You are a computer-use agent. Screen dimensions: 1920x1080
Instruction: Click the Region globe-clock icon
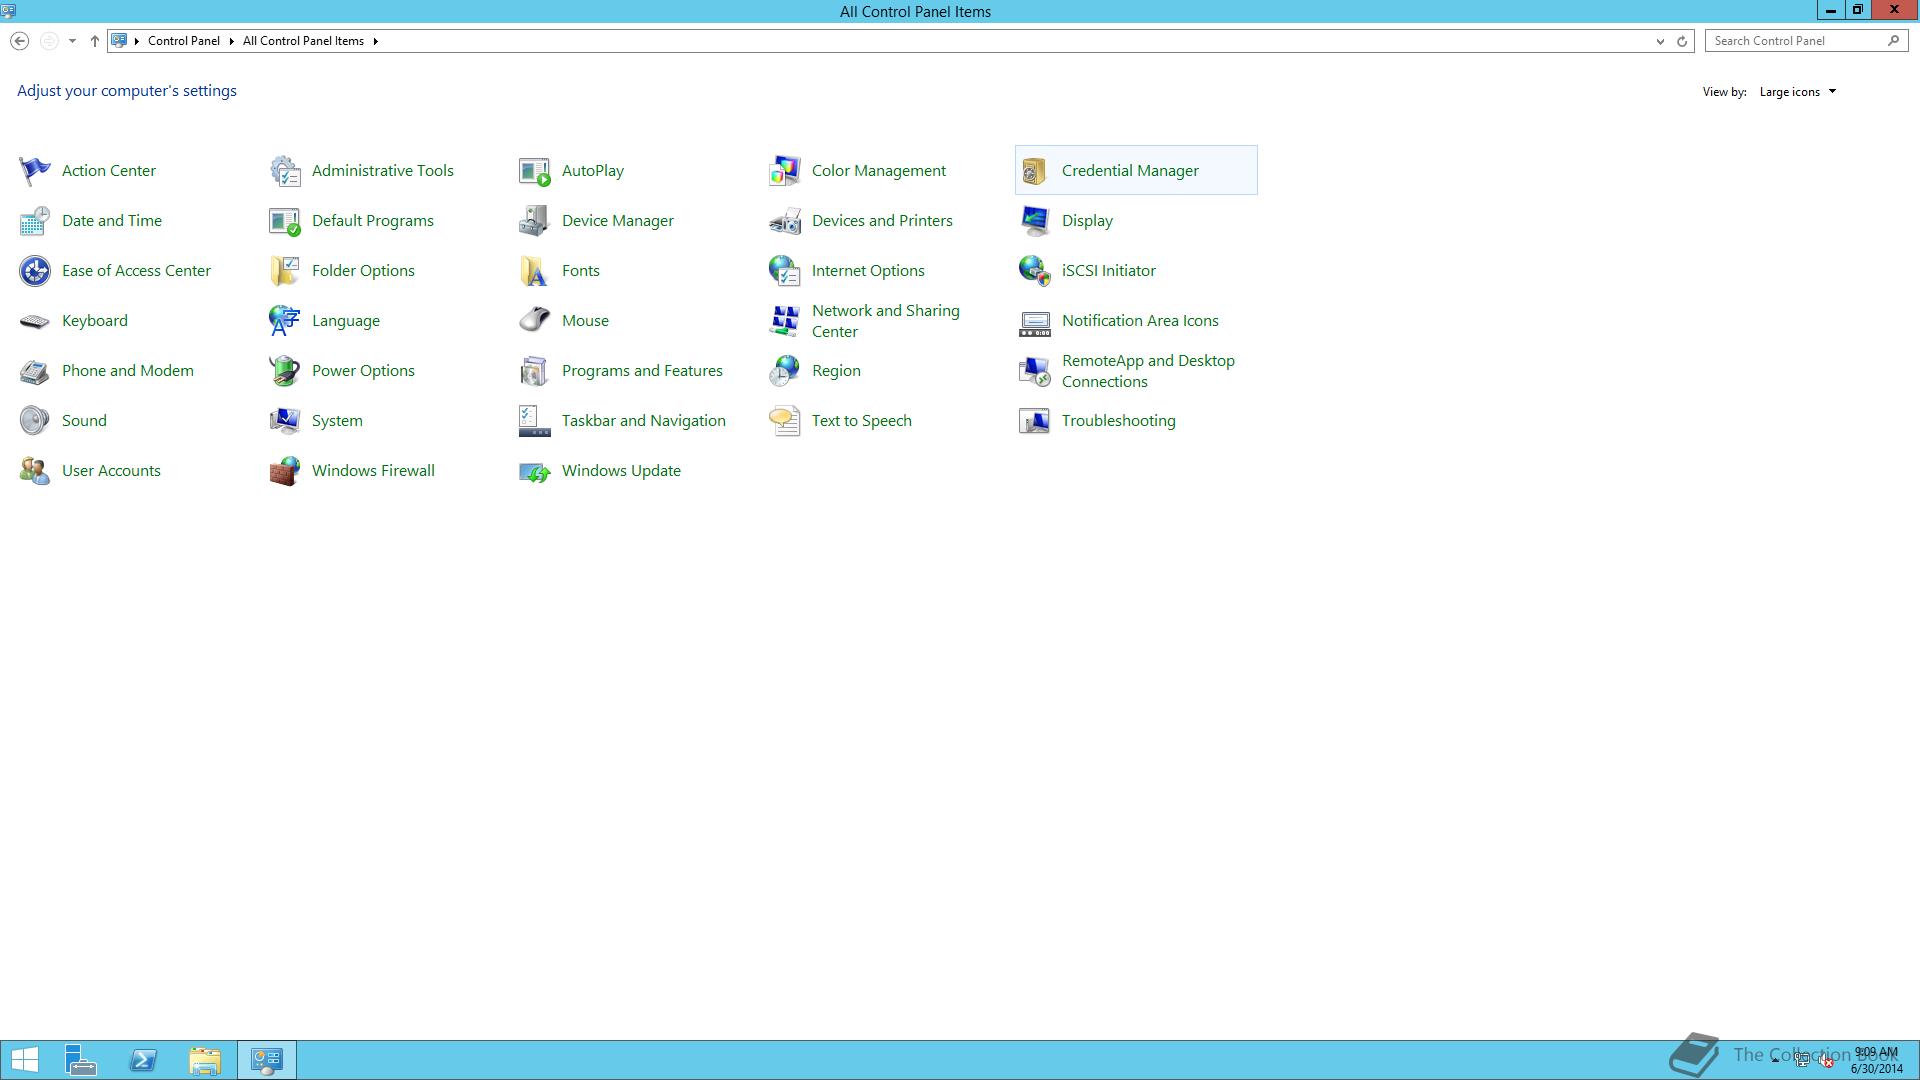tap(784, 371)
